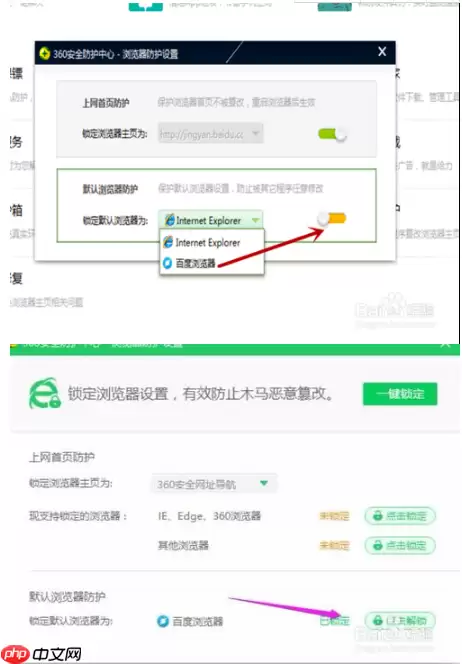
Task: Click the 上网首页防护 heading in top dialog
Action: [106, 103]
